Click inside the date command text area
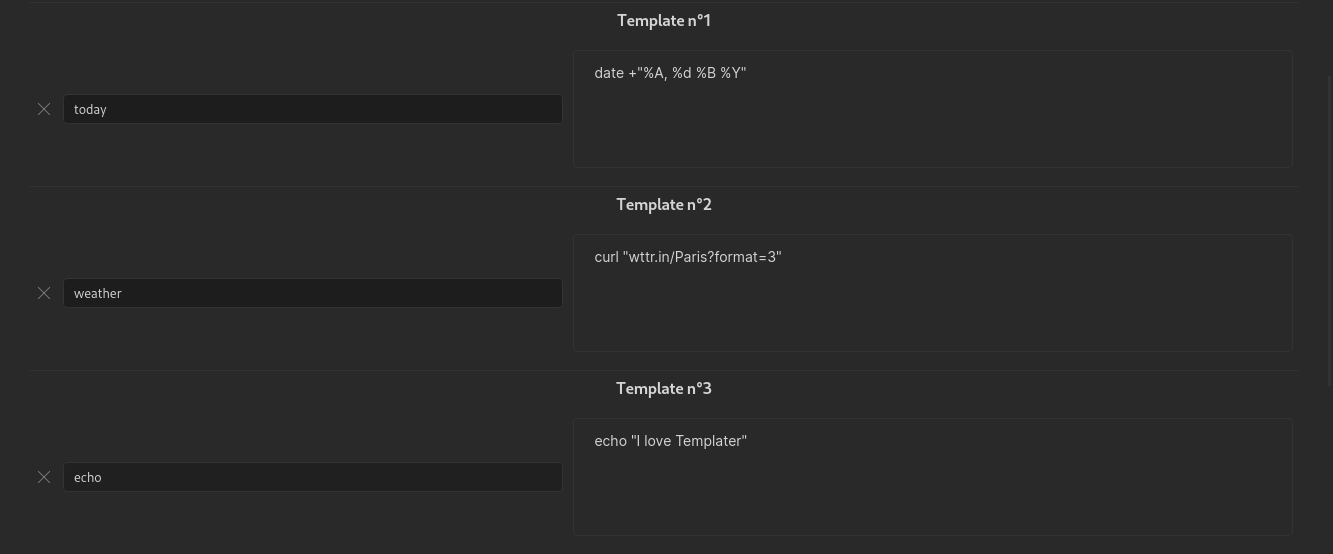 [x=932, y=120]
